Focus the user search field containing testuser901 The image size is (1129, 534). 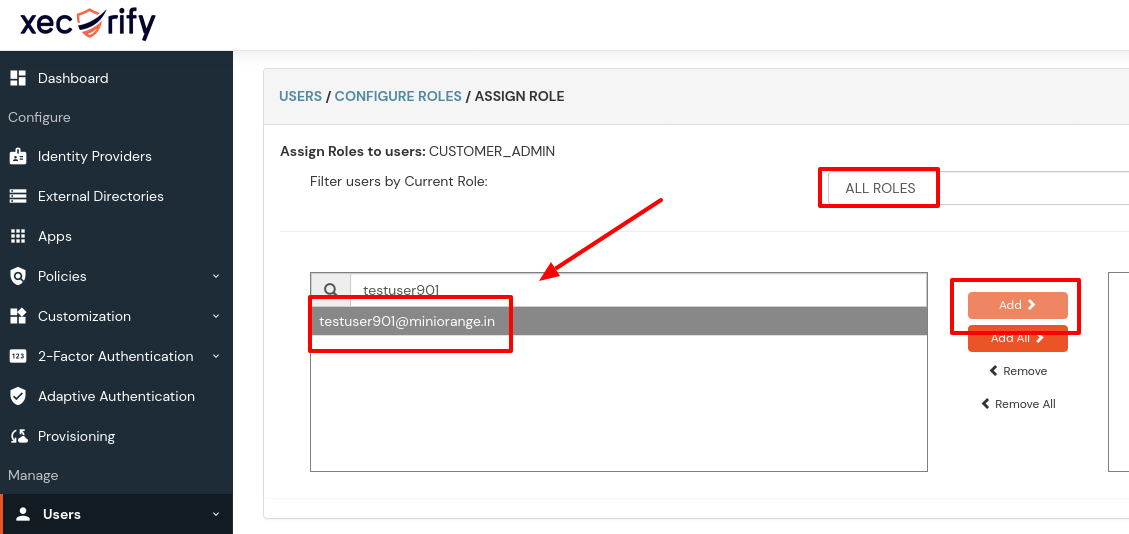click(x=640, y=290)
